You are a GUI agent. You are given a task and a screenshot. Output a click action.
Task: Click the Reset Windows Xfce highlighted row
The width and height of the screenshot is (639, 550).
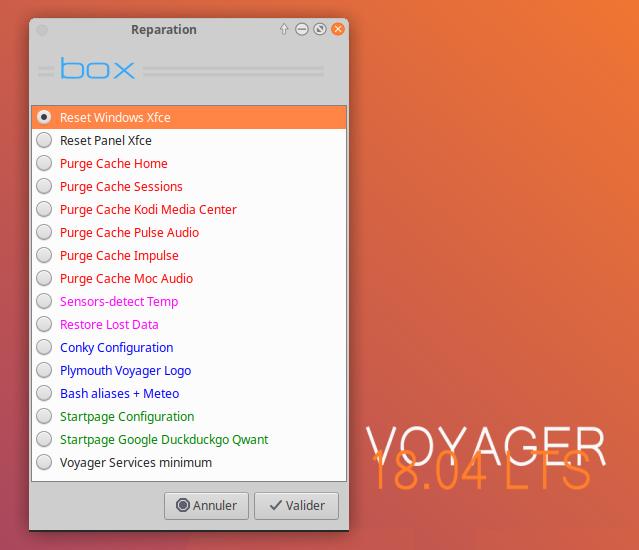(x=189, y=117)
